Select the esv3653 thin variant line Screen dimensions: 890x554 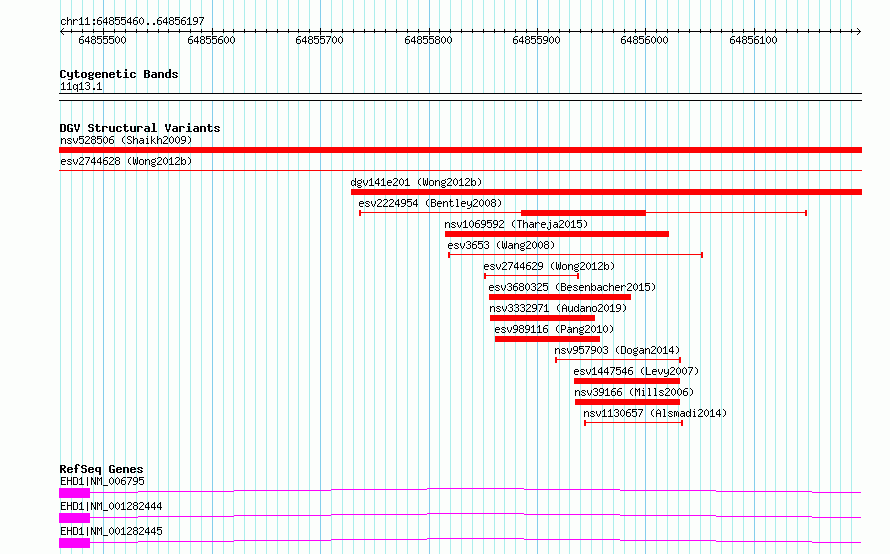(576, 255)
